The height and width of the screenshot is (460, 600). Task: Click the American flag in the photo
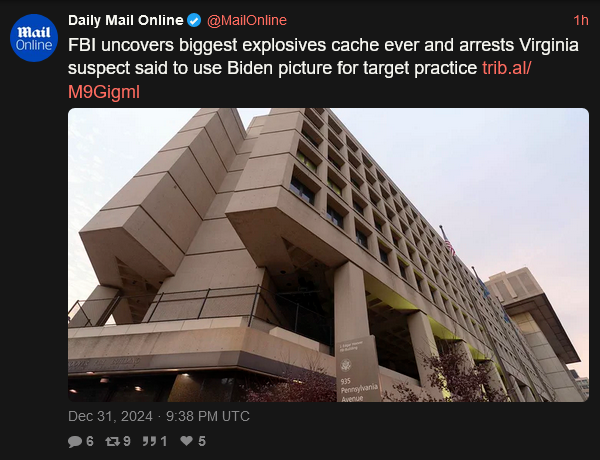(448, 242)
